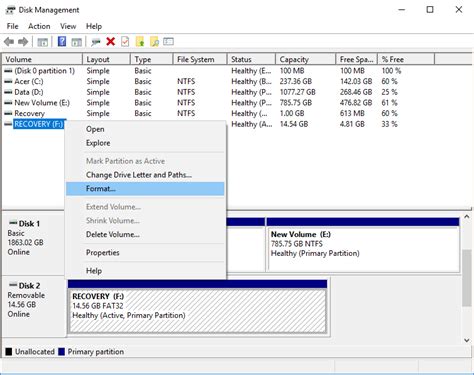Viewport: 474px width, 375px height.
Task: Click the Back arrow in the toolbar
Action: tap(9, 42)
